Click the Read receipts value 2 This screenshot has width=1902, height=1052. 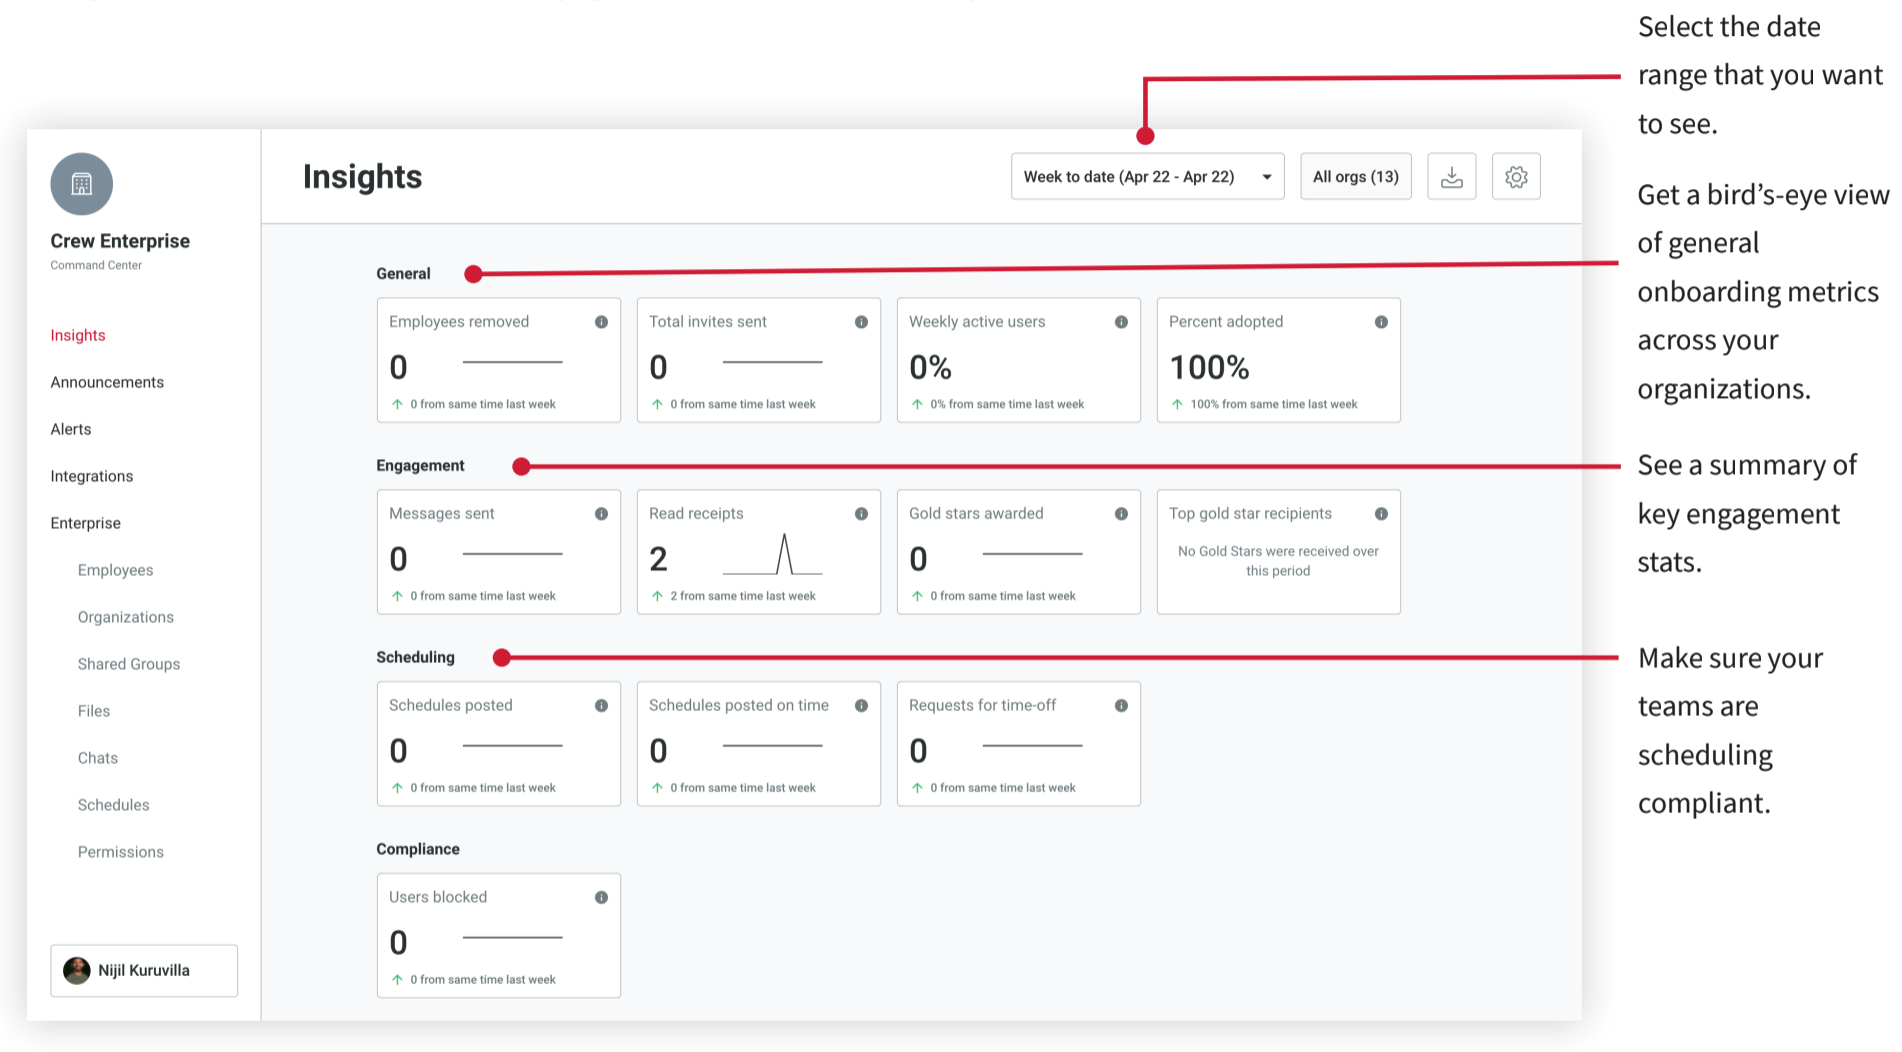click(x=658, y=559)
